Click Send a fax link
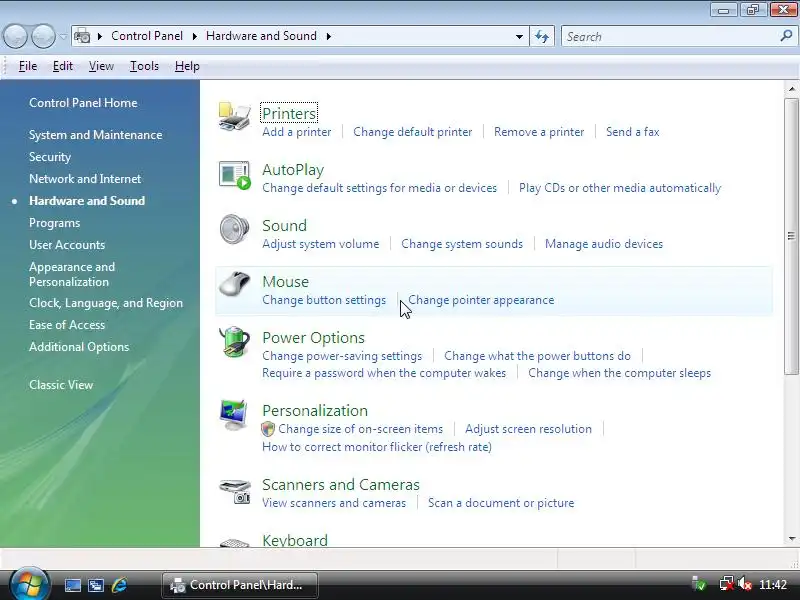The width and height of the screenshot is (800, 600). [633, 132]
